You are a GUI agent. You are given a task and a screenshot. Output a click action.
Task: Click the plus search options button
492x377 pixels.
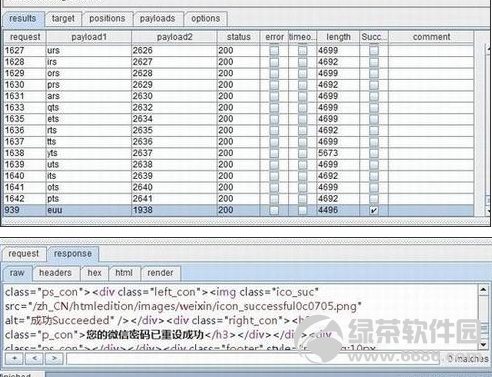[x=14, y=359]
